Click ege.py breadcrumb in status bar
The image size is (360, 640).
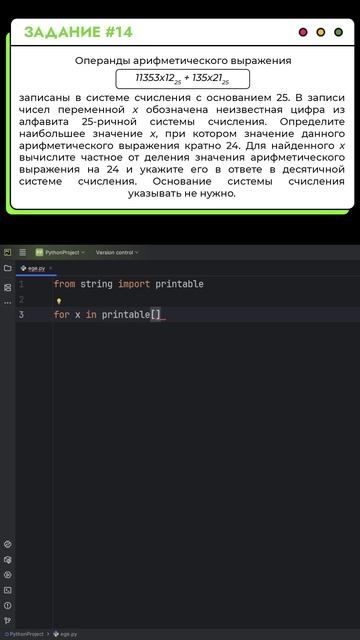(x=65, y=634)
